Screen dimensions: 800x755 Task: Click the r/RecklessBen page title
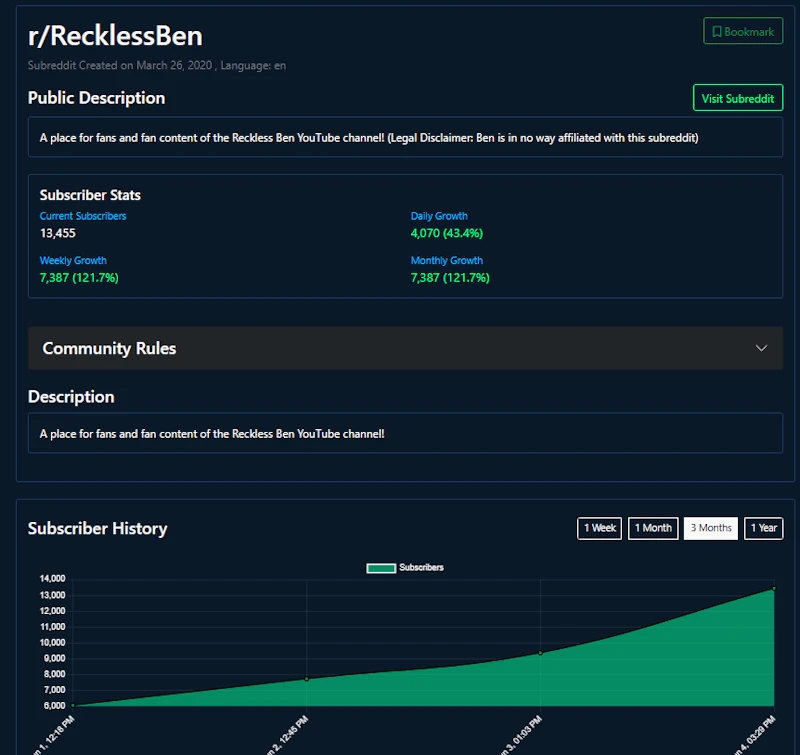(115, 36)
